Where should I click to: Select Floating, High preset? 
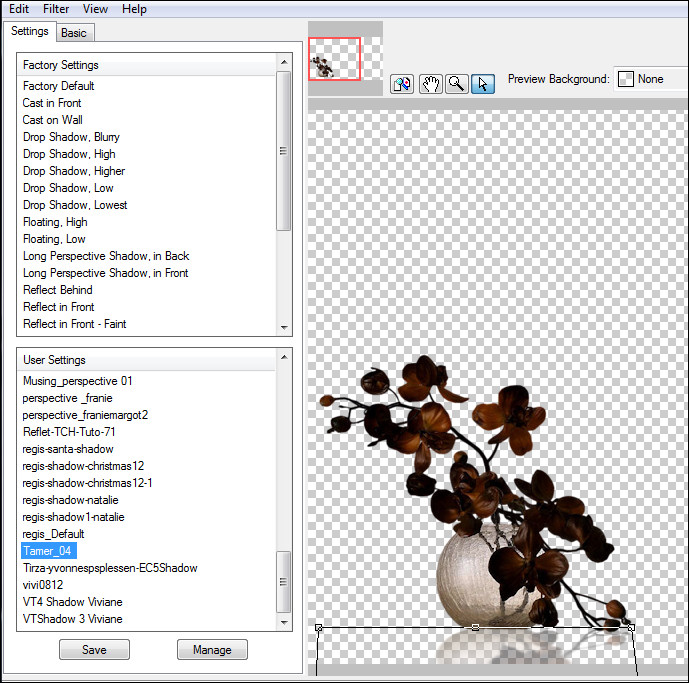(55, 222)
